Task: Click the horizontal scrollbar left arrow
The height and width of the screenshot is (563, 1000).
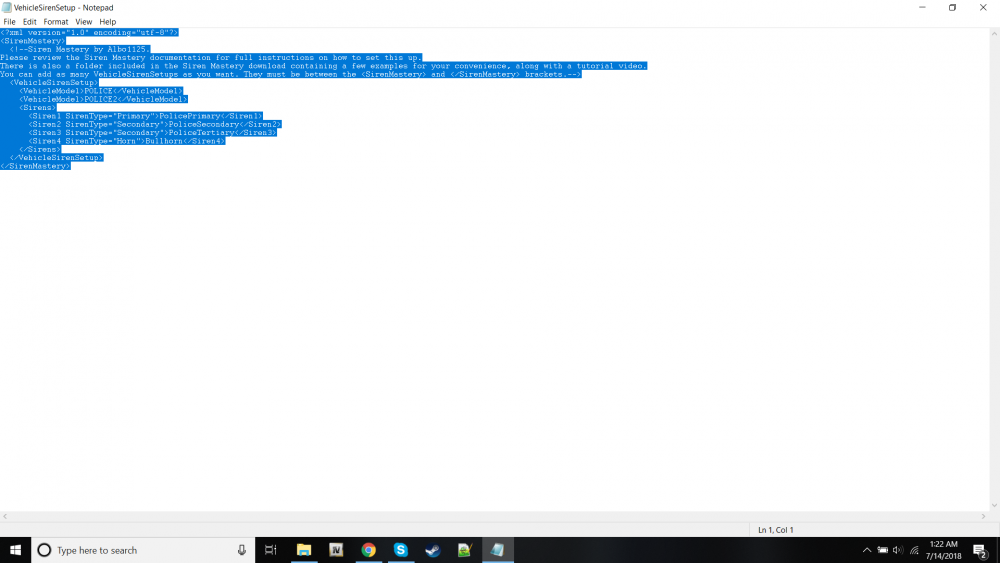Action: (x=5, y=516)
